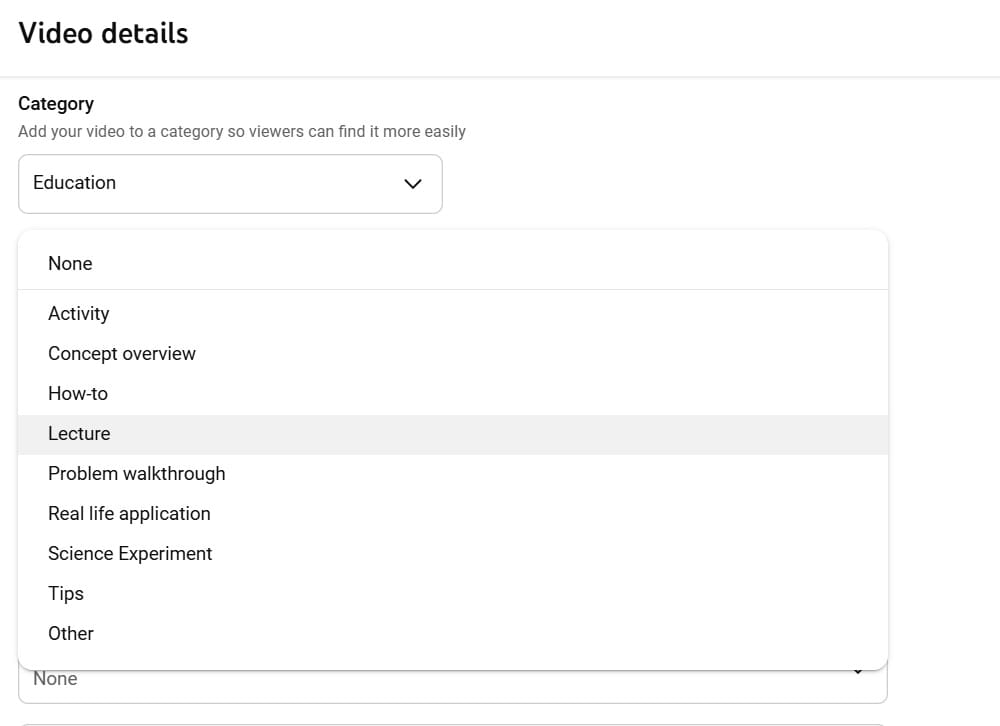
Task: Choose Science Experiment from the list
Action: click(x=130, y=553)
